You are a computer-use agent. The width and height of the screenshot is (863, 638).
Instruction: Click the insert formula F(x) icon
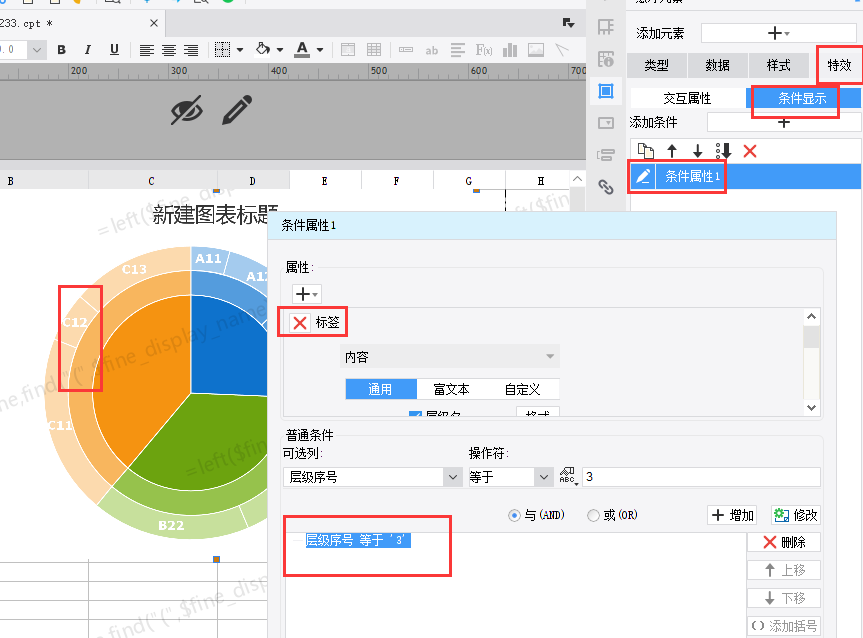pos(484,50)
